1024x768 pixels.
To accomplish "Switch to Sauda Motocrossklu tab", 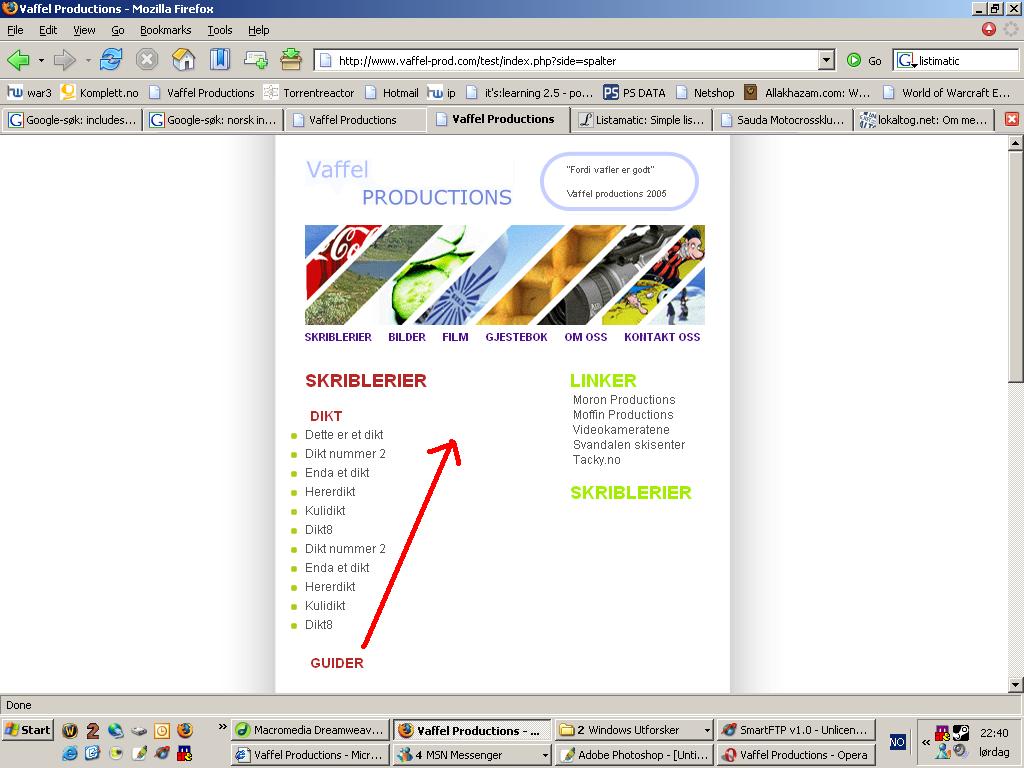I will pyautogui.click(x=782, y=120).
